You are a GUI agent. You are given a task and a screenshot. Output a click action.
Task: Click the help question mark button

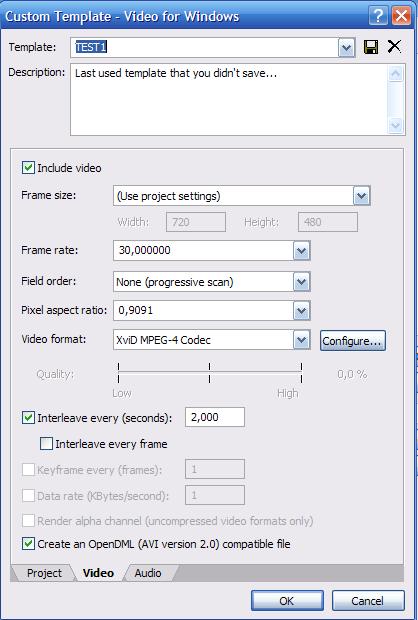[378, 16]
